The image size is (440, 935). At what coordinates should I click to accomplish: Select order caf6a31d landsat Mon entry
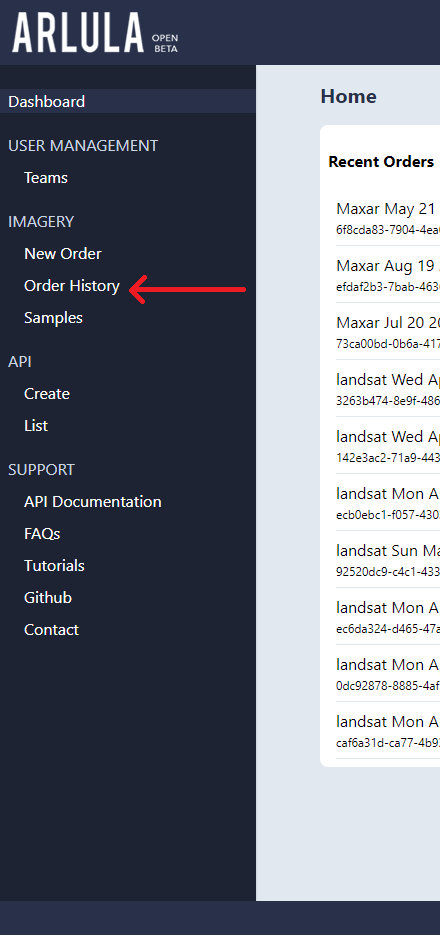click(388, 731)
